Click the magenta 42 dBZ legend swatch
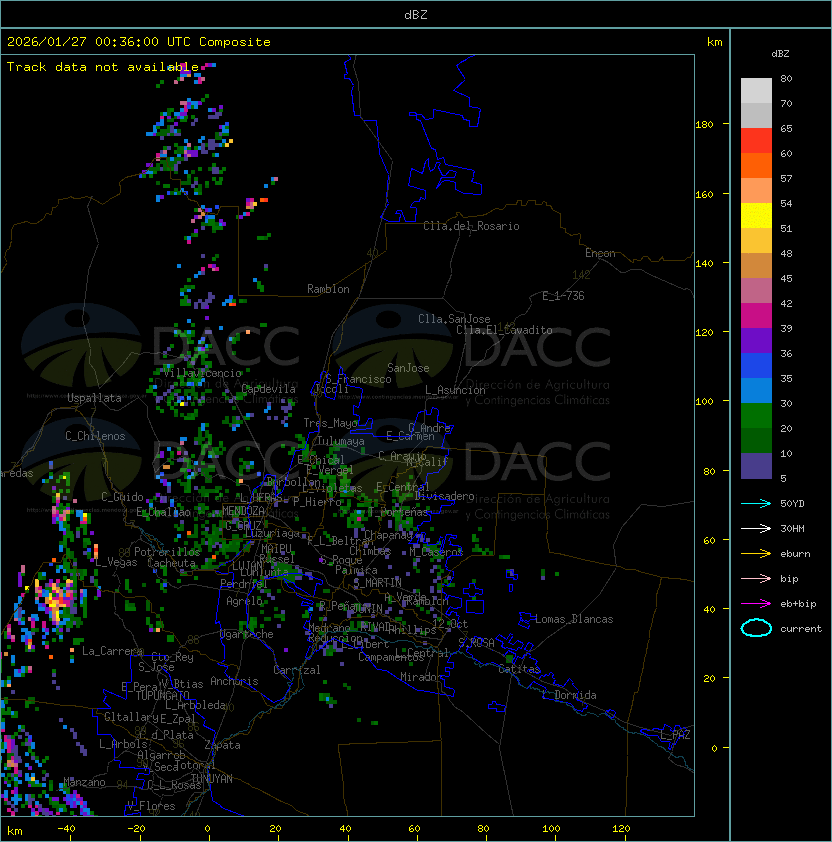This screenshot has width=832, height=842. (x=756, y=316)
